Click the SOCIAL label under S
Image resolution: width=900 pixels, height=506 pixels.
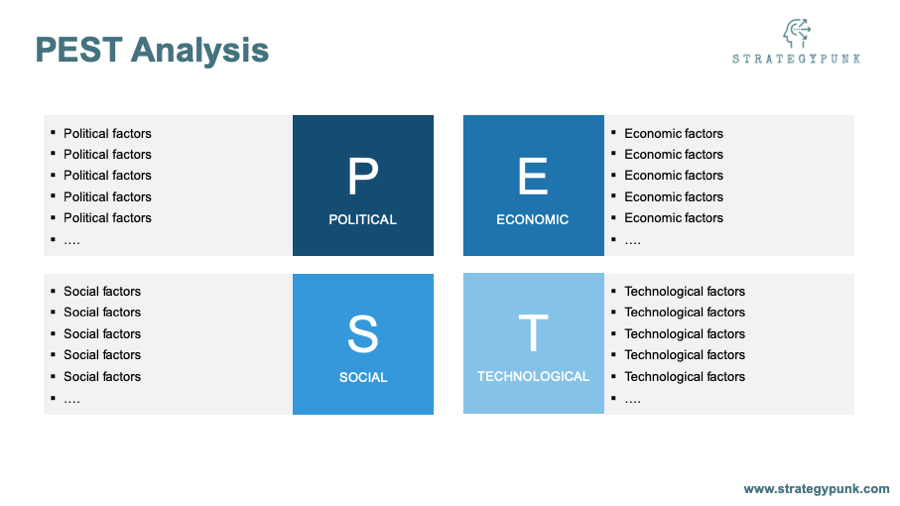363,377
